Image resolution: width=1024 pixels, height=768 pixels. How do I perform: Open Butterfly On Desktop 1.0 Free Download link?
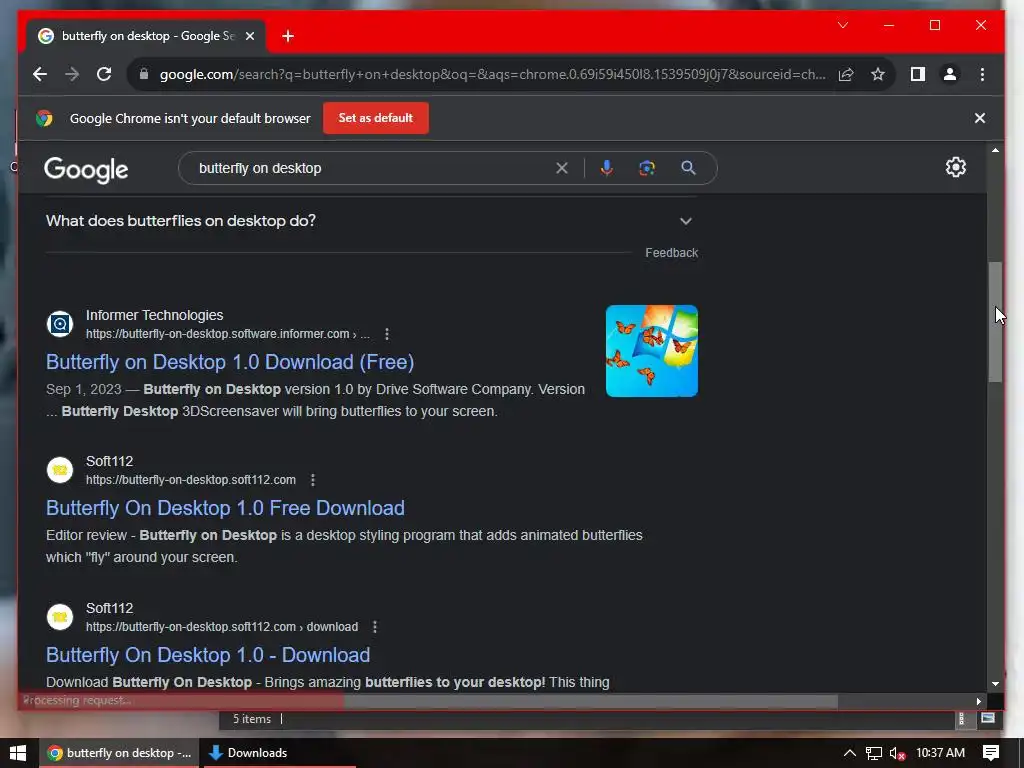(225, 508)
